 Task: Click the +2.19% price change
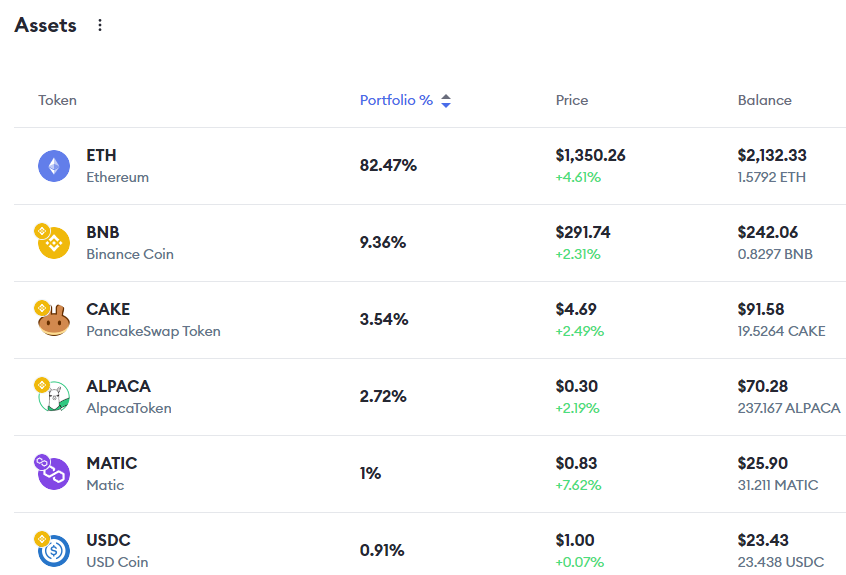[578, 408]
